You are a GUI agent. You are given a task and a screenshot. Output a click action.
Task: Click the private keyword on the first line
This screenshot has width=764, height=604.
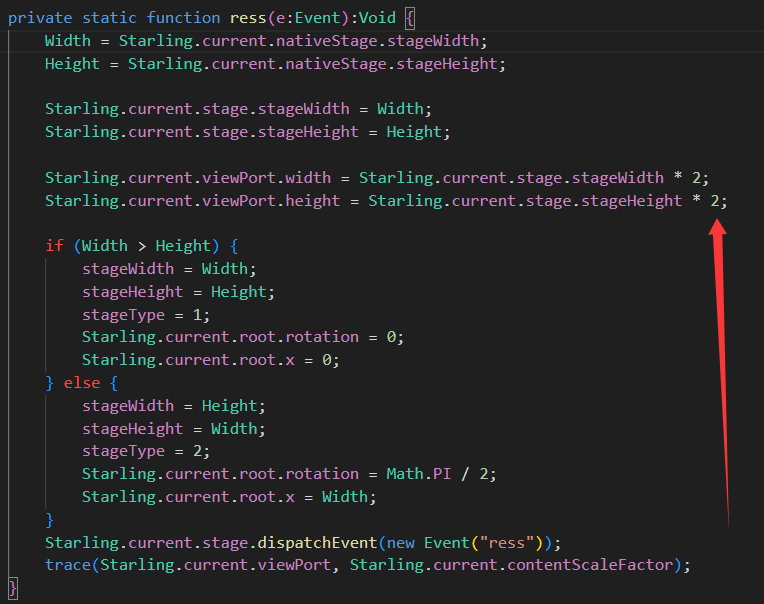click(40, 17)
